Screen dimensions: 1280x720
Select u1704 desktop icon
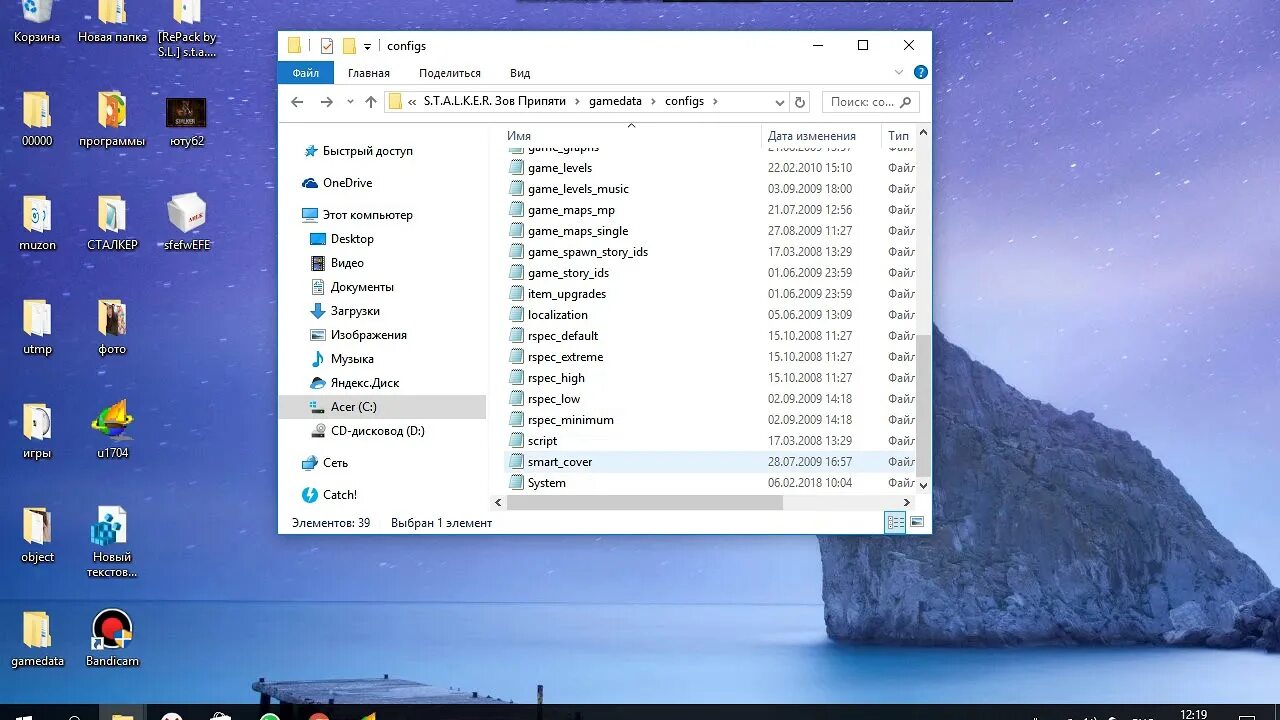(112, 429)
